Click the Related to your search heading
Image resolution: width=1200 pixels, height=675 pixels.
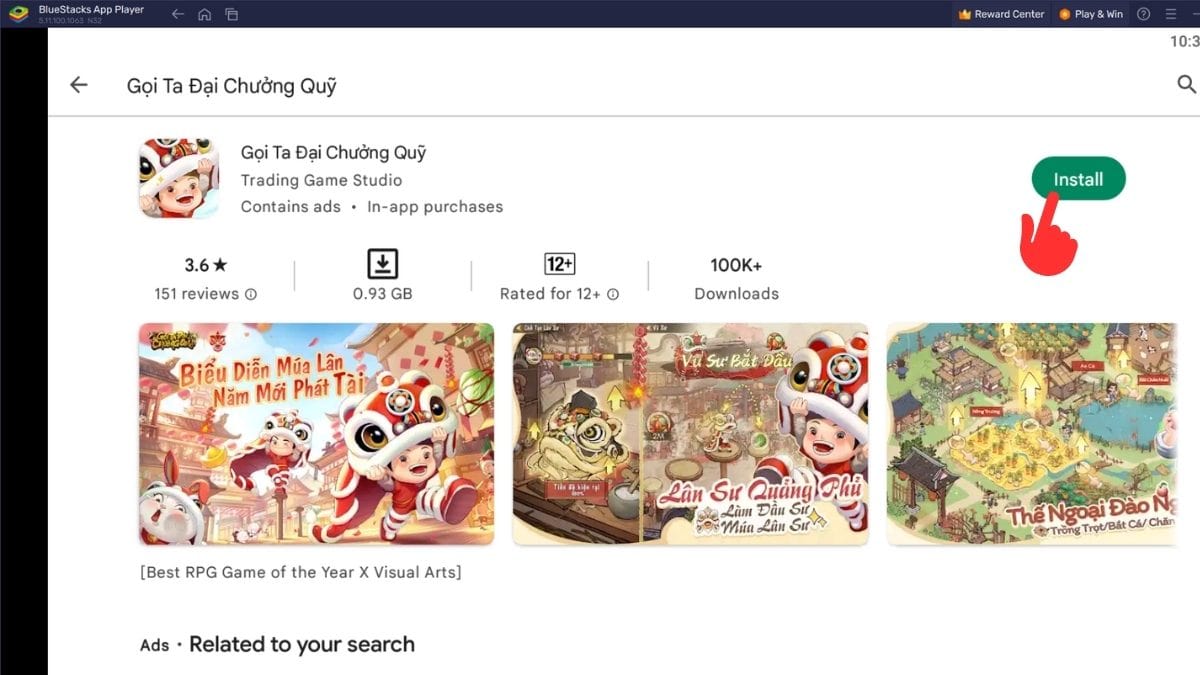[302, 645]
